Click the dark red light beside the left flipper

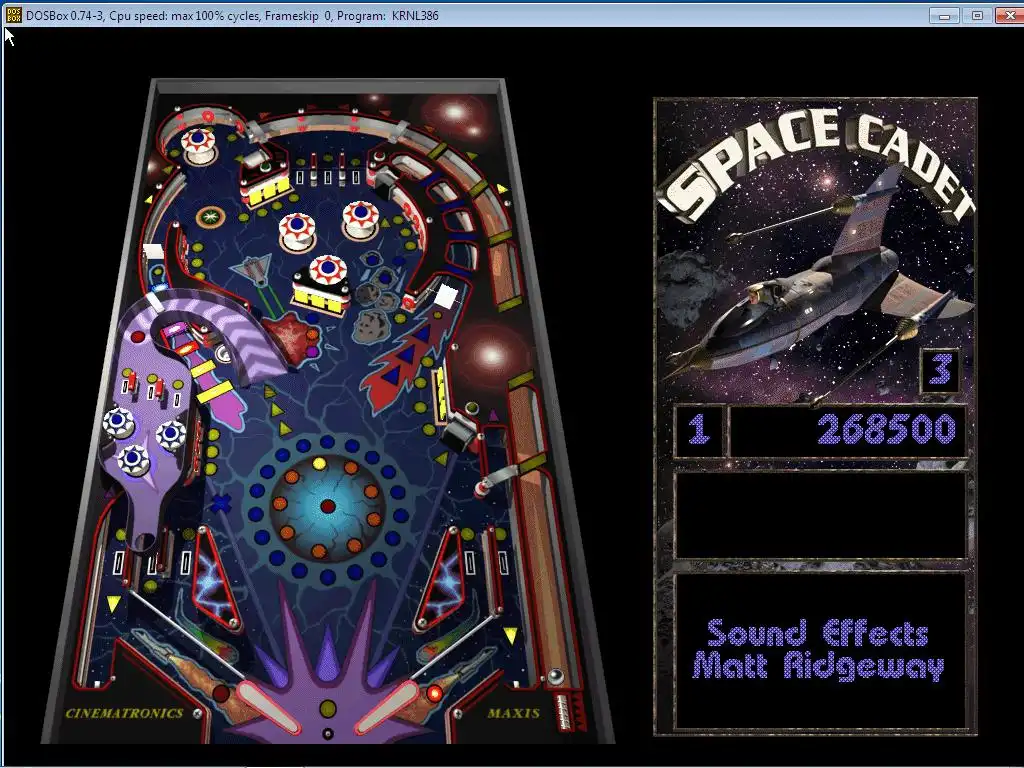pos(221,693)
